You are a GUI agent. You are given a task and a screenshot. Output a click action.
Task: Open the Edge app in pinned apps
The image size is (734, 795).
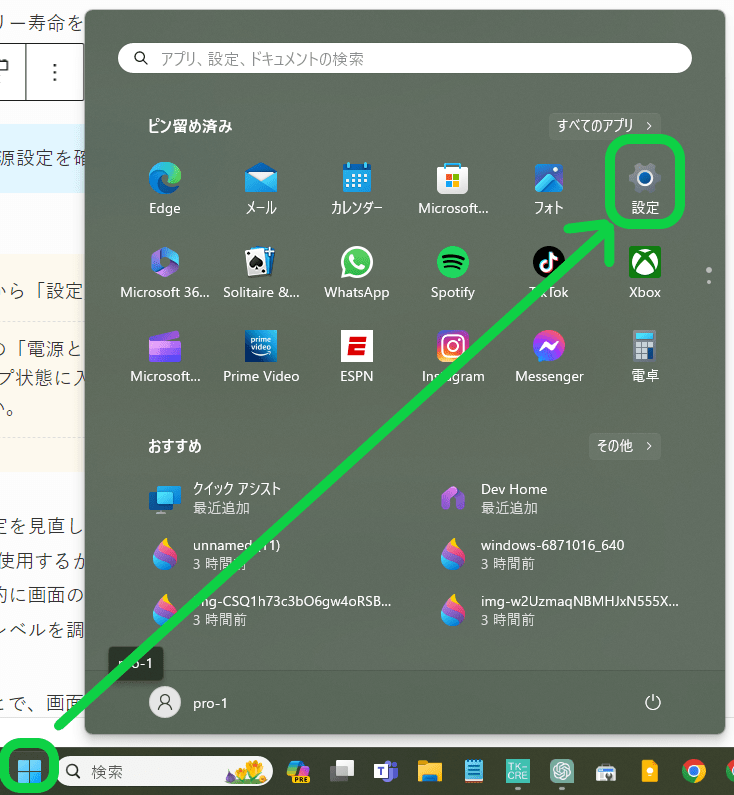[x=165, y=189]
